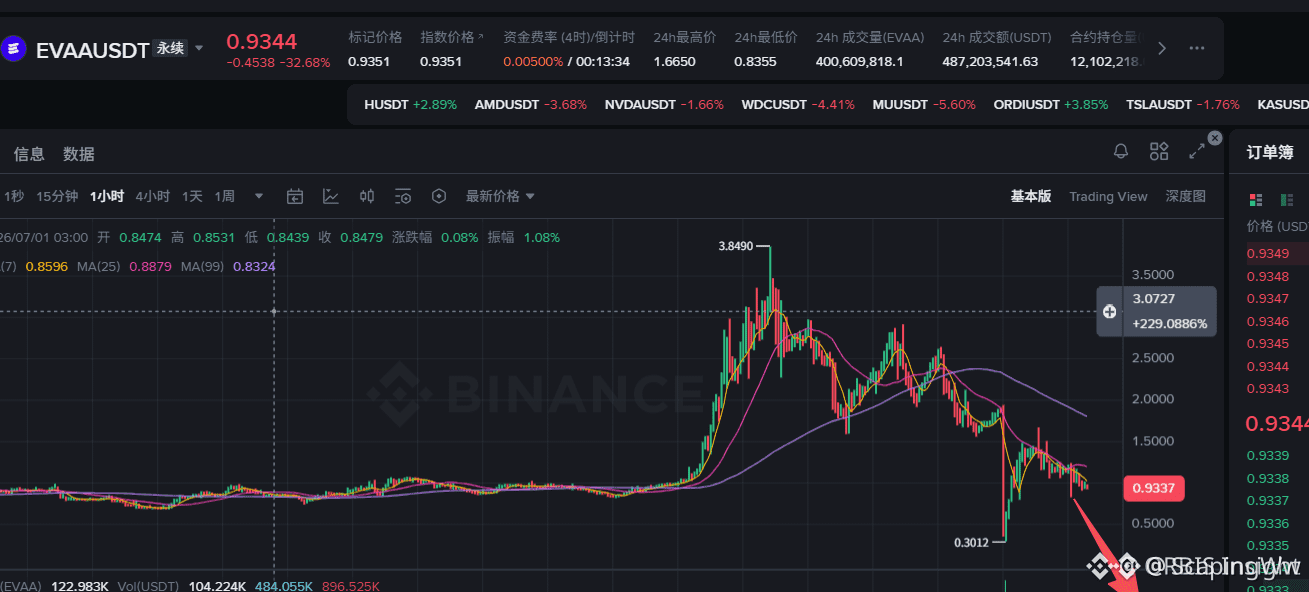
Task: Expand the chart to fullscreen
Action: (1197, 152)
